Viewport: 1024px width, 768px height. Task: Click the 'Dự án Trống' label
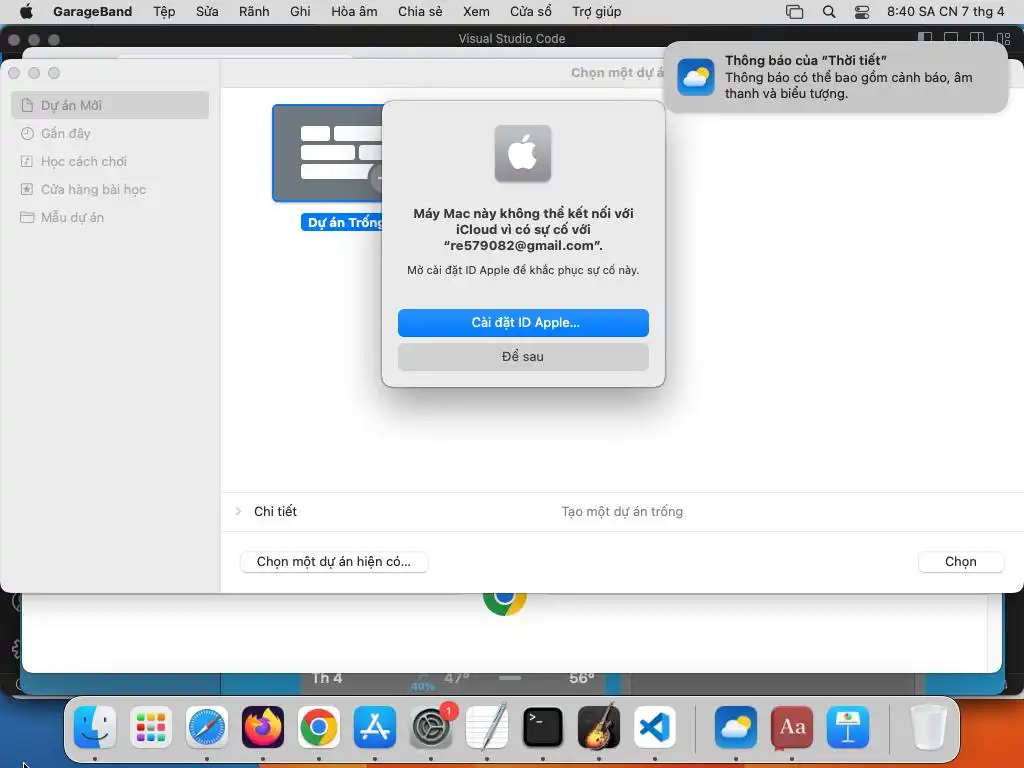tap(343, 223)
